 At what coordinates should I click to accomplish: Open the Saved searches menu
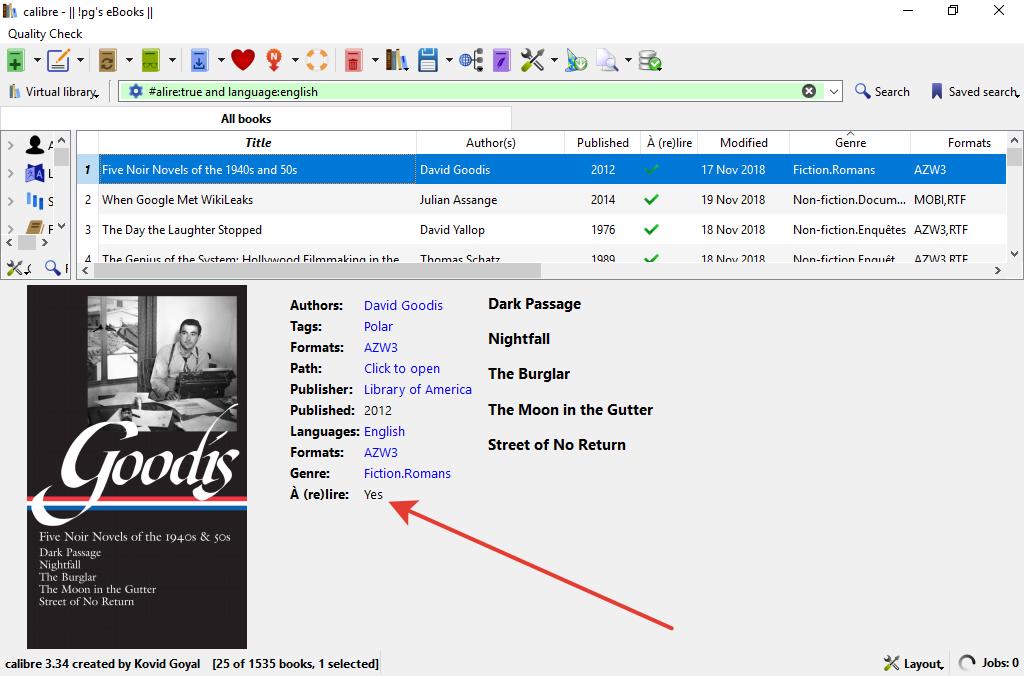tap(974, 91)
